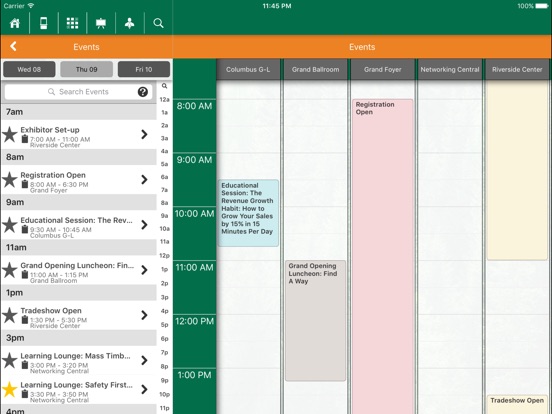Open the speaker person icon

pyautogui.click(x=130, y=23)
